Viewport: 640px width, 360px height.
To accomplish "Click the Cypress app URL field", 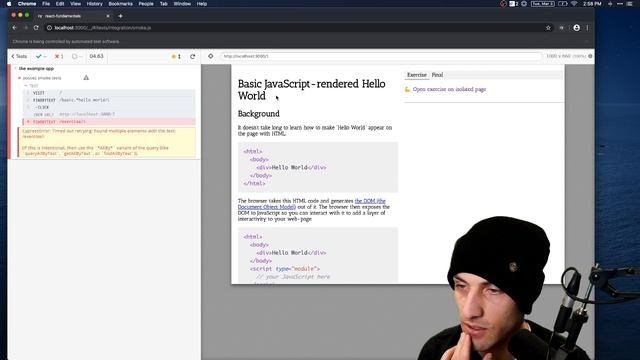I will [381, 56].
